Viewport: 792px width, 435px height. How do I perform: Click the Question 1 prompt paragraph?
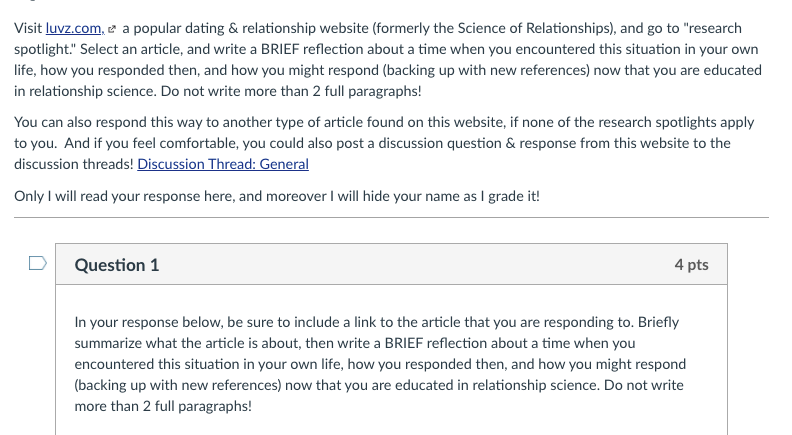(380, 364)
